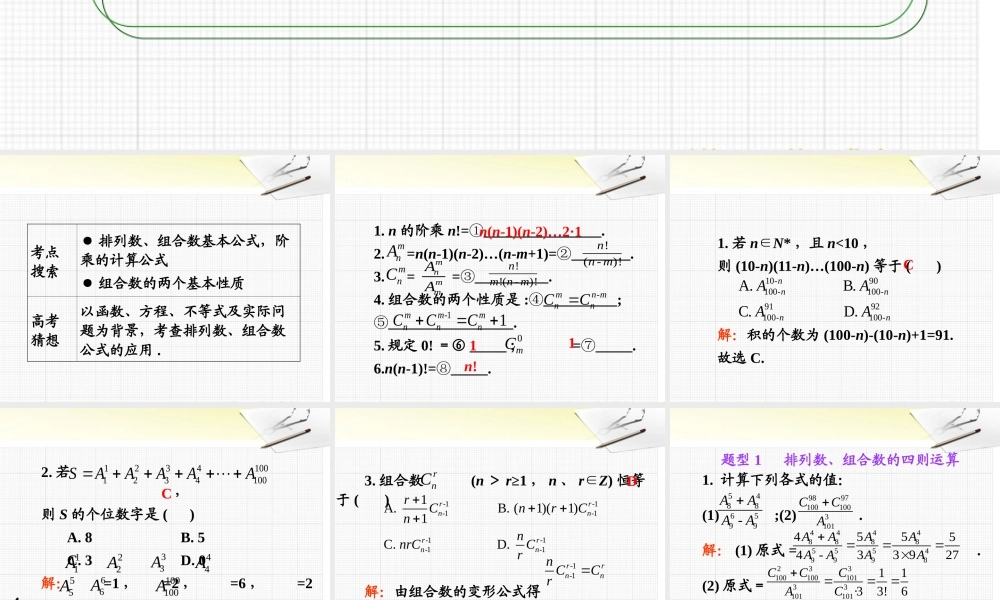Click the text 故选 C.

click(x=740, y=358)
